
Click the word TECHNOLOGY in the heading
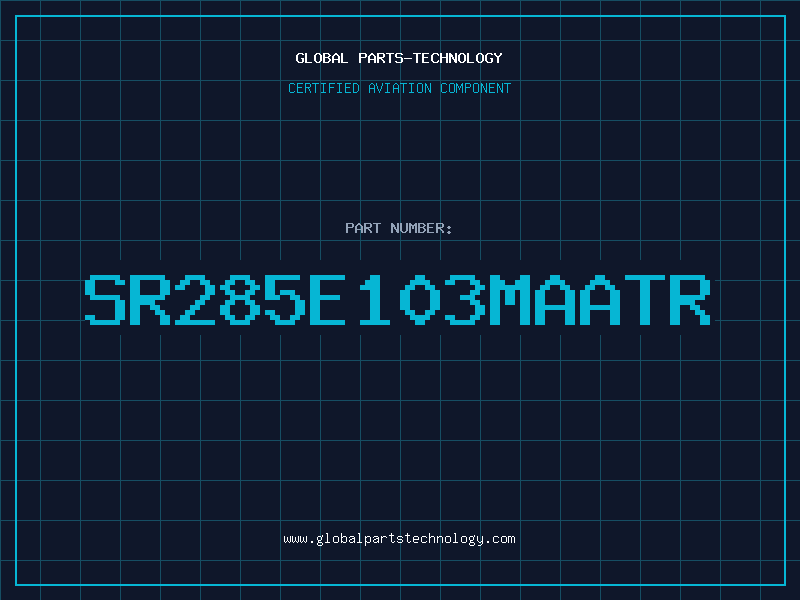pos(458,58)
